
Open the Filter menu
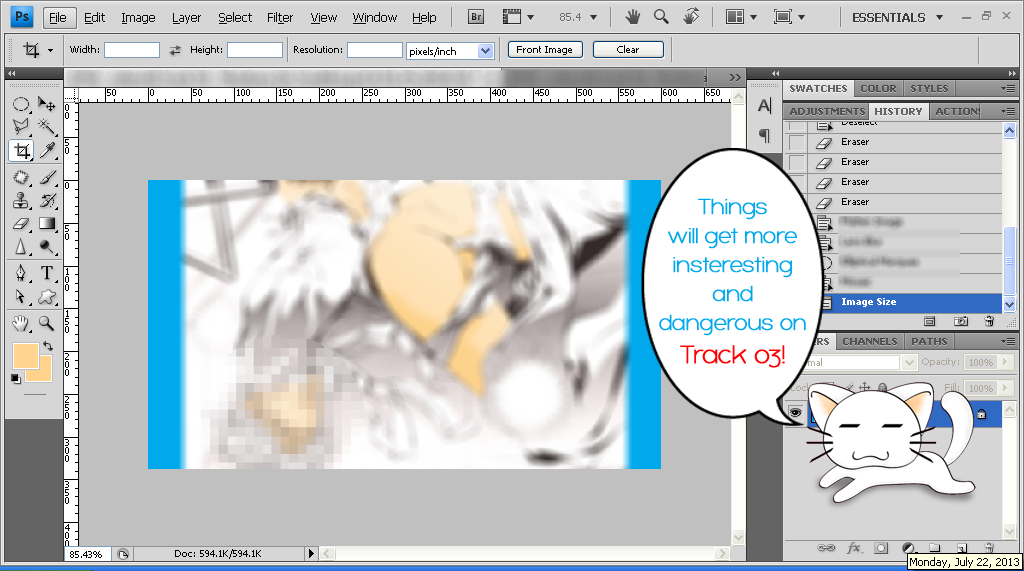(280, 18)
